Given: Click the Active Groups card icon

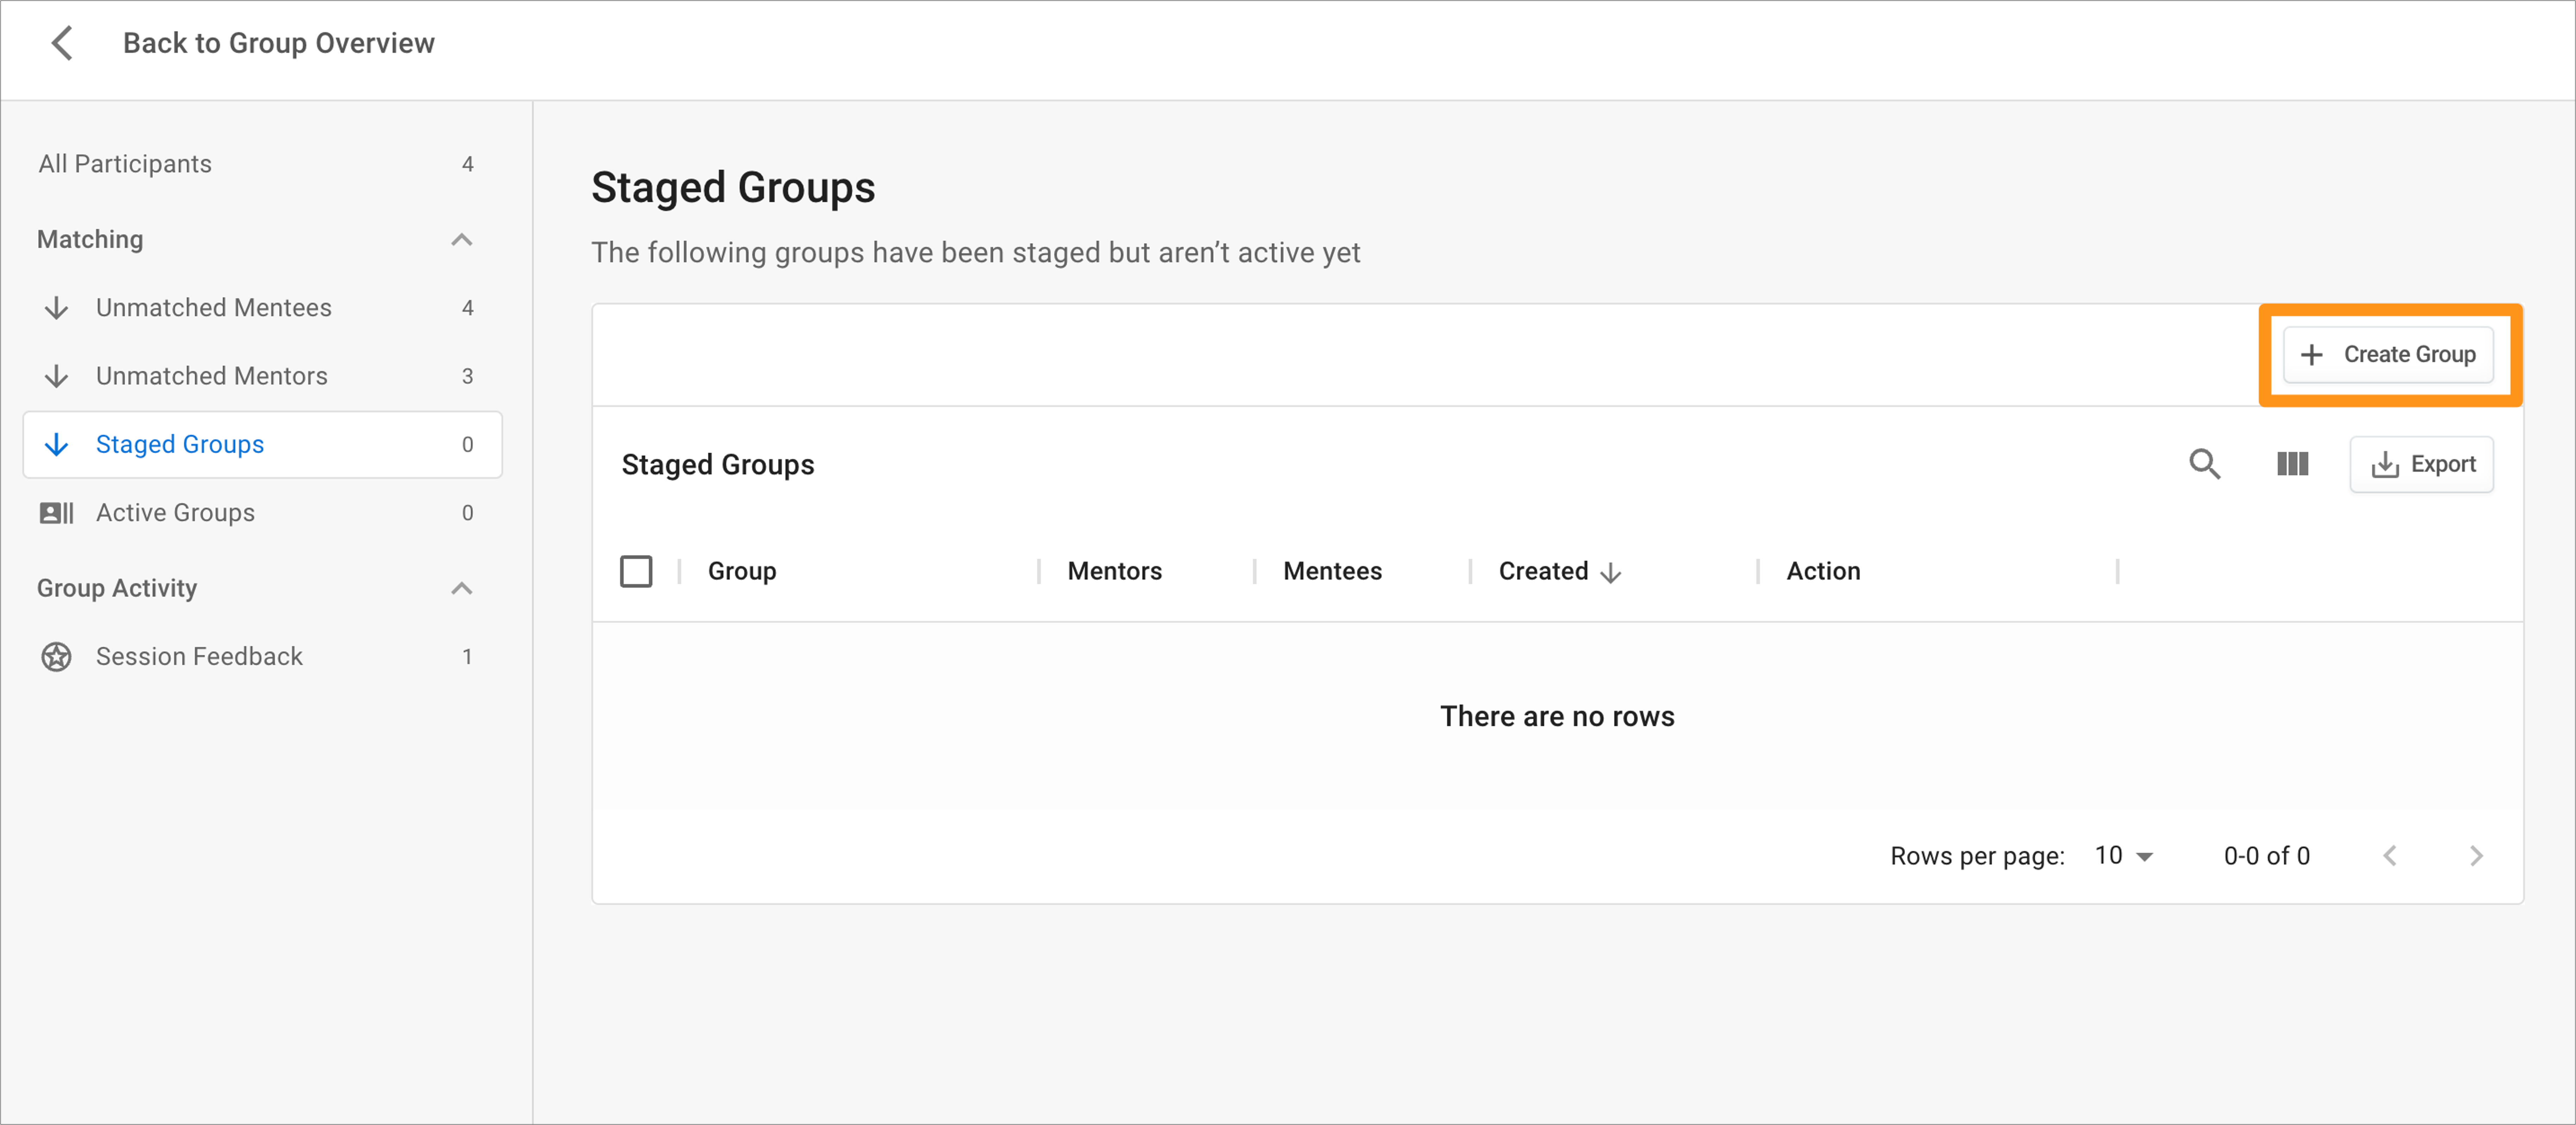Looking at the screenshot, I should pyautogui.click(x=57, y=513).
